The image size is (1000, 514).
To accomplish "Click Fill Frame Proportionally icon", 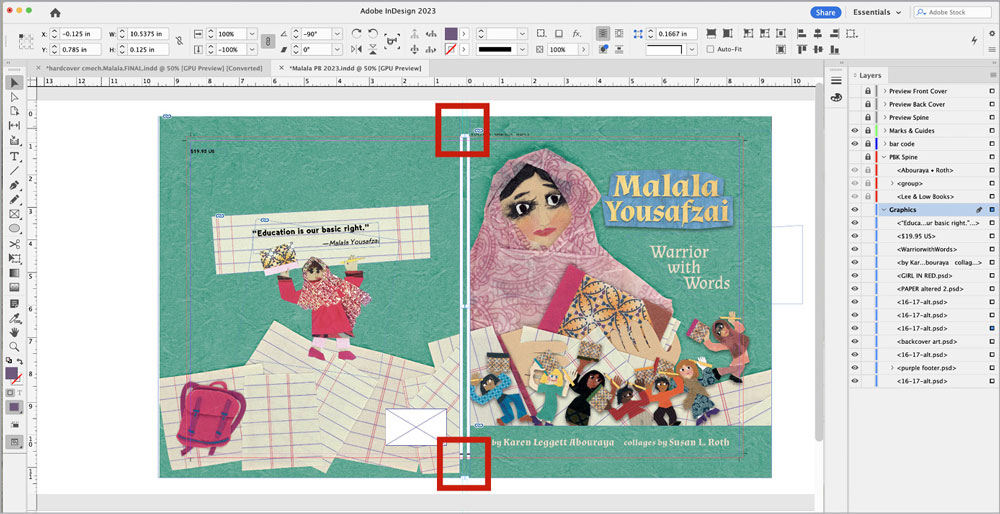I will coord(712,33).
